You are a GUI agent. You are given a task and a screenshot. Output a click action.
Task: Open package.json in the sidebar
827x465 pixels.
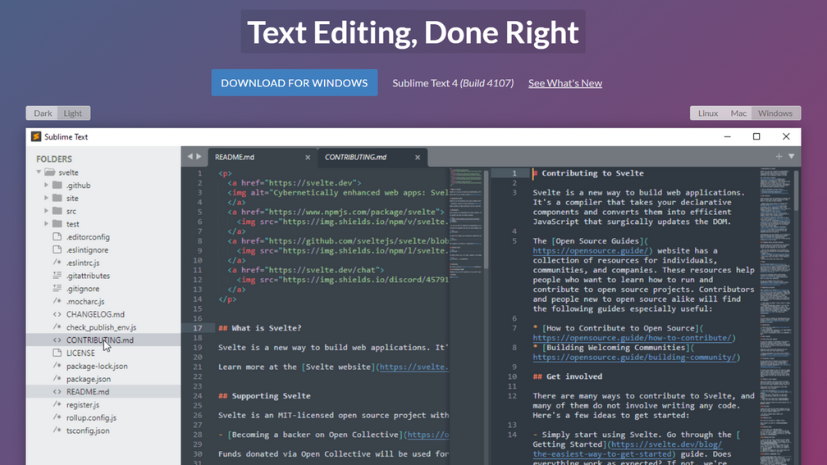click(88, 379)
